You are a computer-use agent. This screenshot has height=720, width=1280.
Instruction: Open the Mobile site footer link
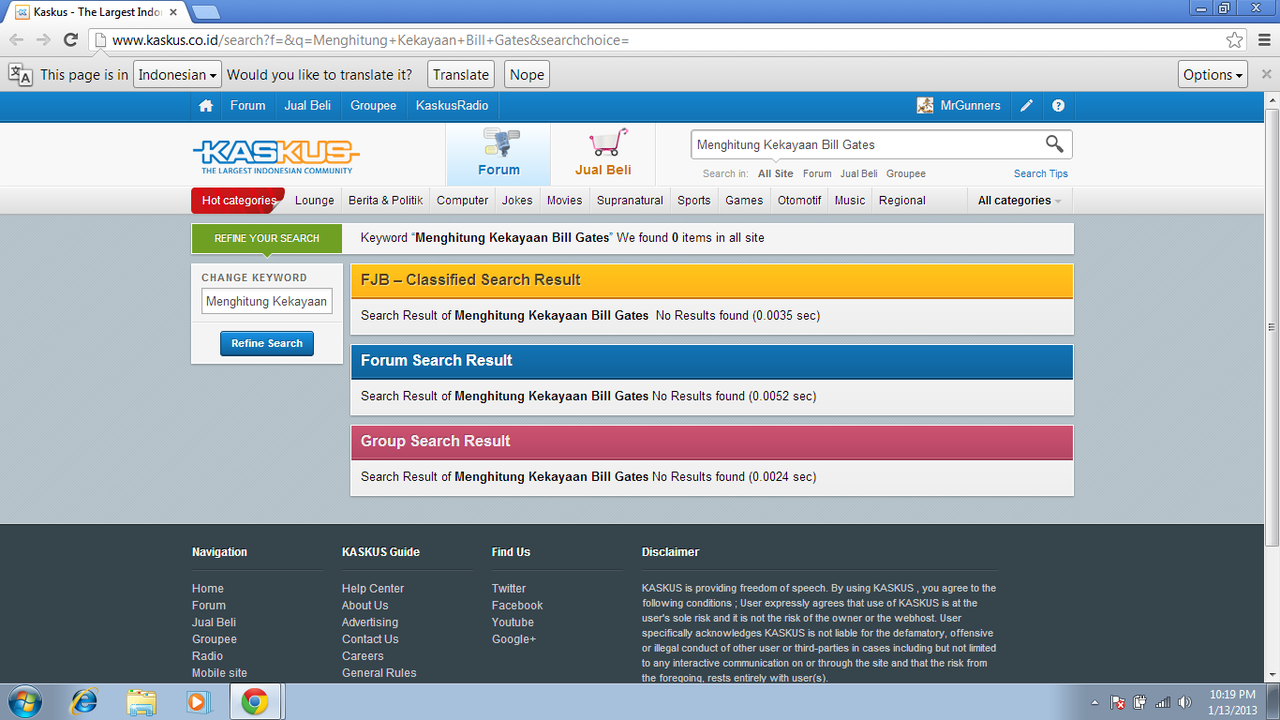click(219, 673)
